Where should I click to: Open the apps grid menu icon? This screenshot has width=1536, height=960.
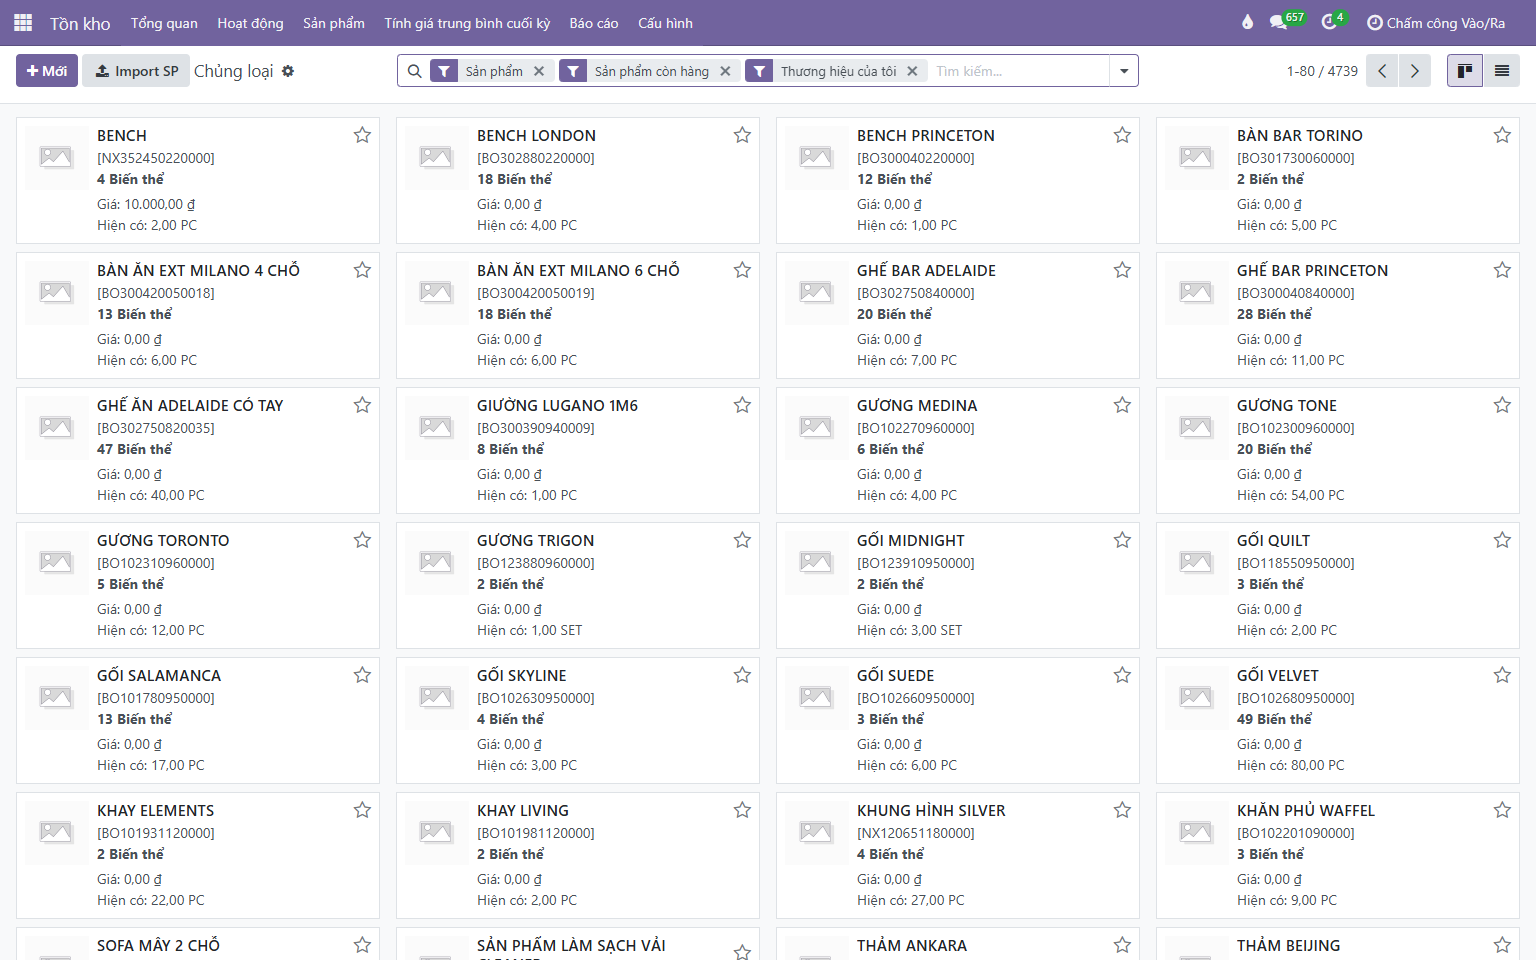click(x=23, y=22)
